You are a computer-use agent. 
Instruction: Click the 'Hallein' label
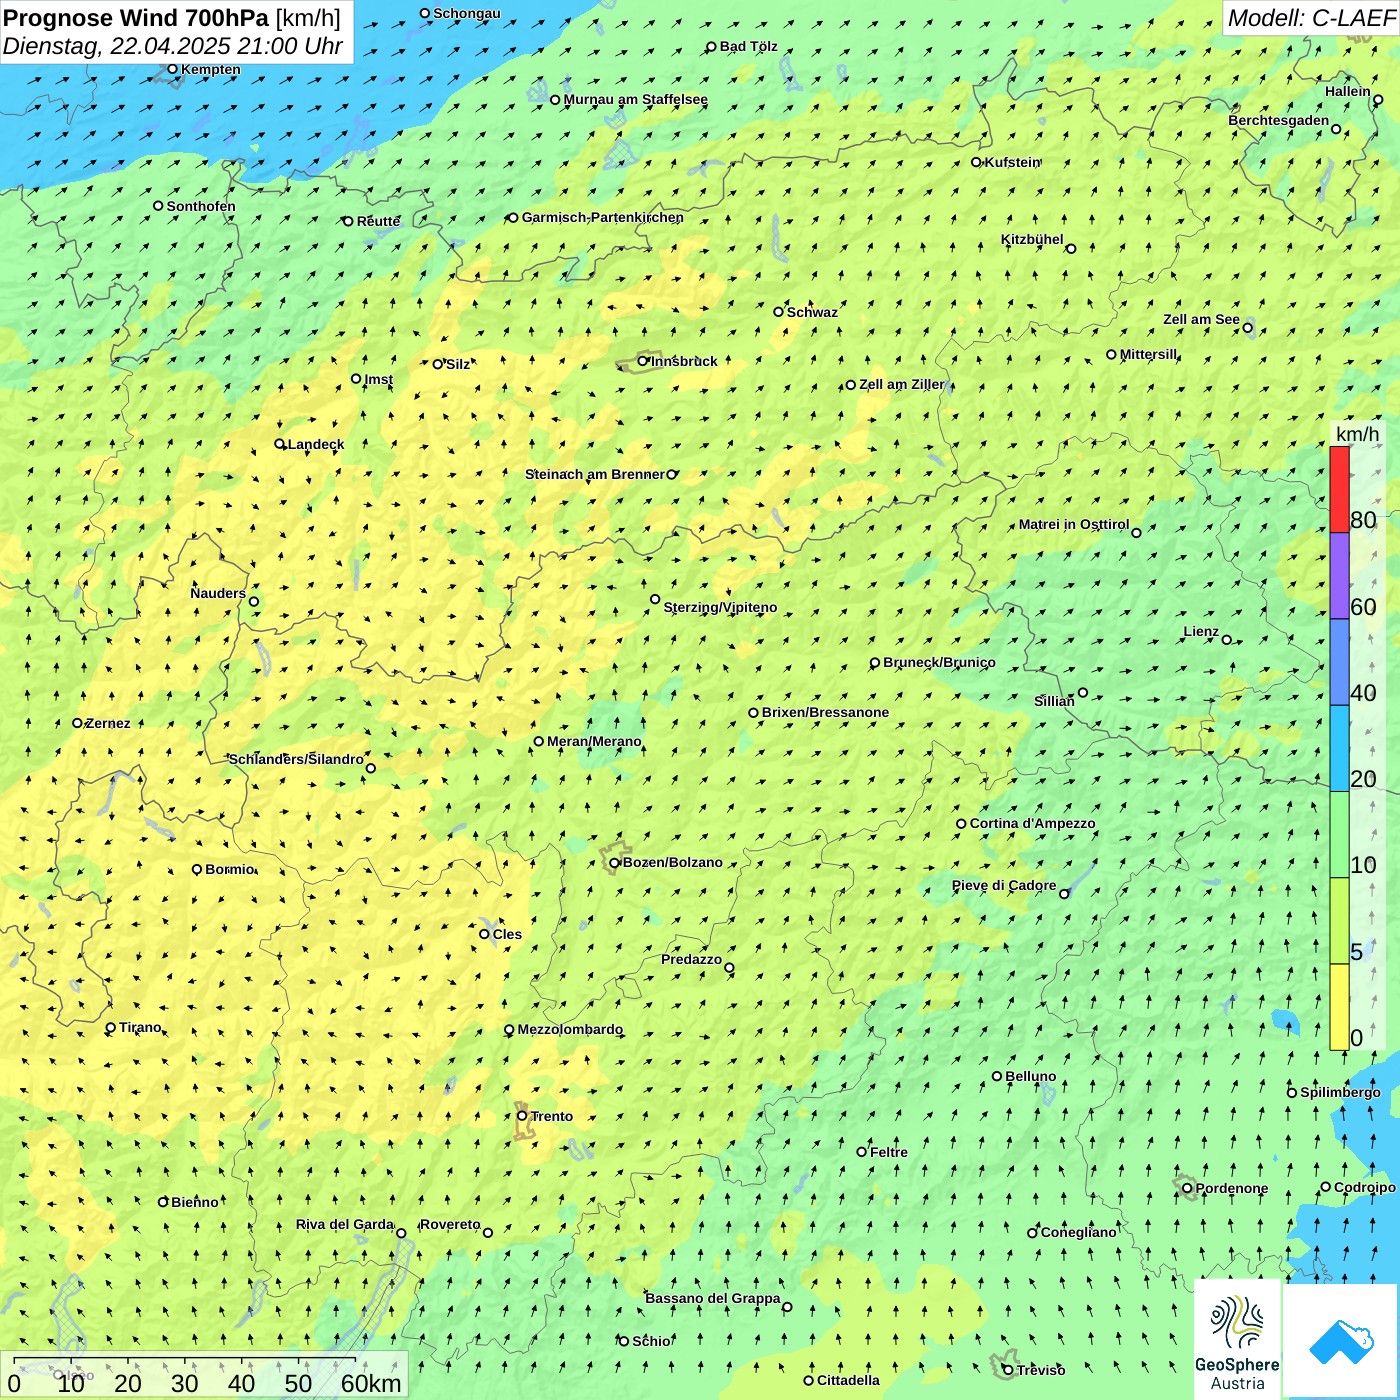coord(1348,91)
